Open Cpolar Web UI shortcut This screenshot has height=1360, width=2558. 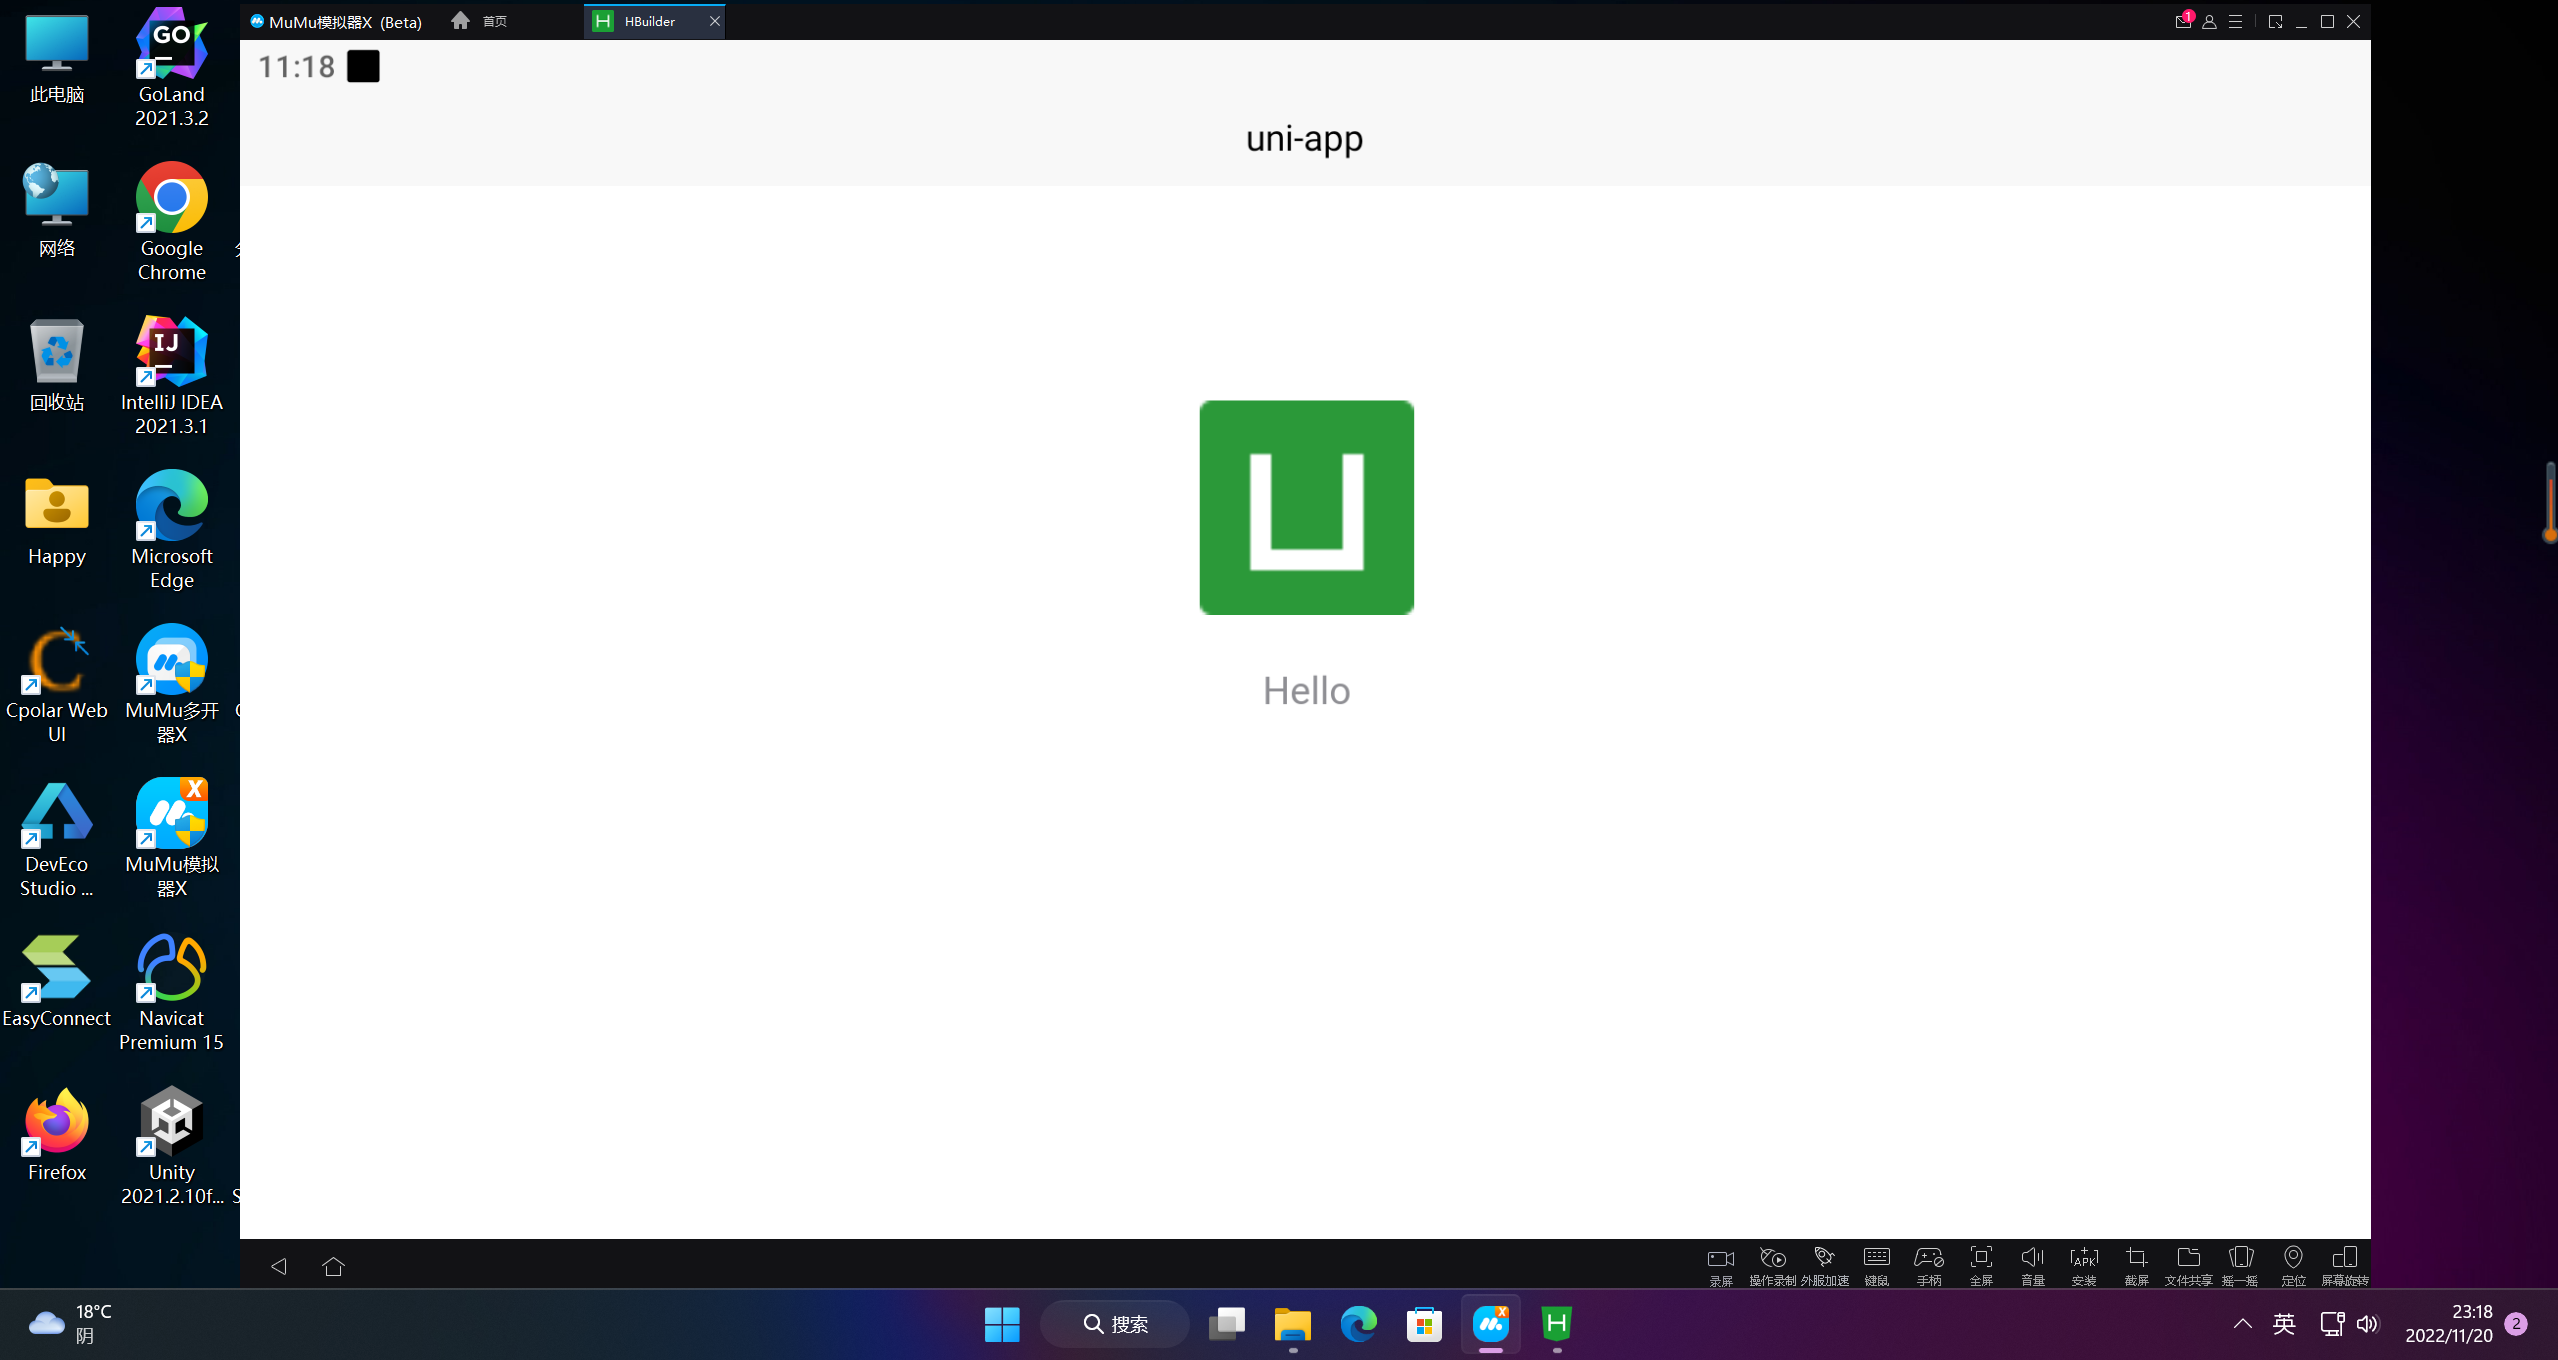click(57, 684)
